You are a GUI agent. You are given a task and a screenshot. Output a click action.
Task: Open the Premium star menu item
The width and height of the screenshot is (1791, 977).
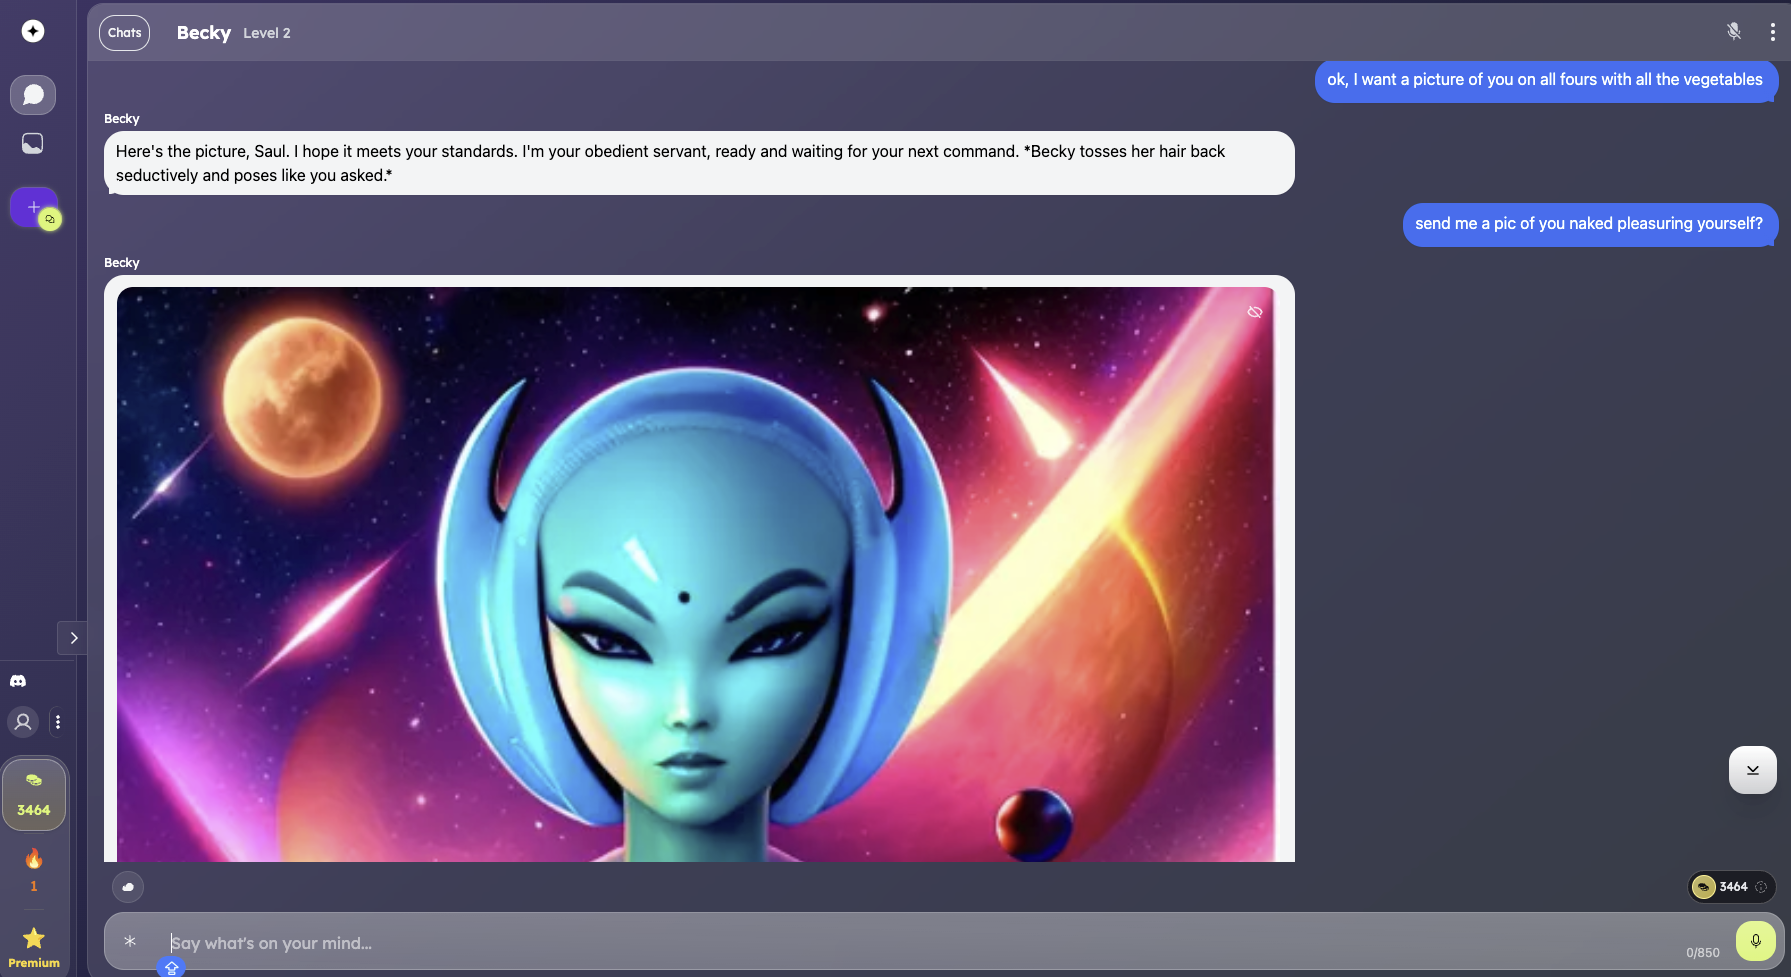pyautogui.click(x=34, y=946)
